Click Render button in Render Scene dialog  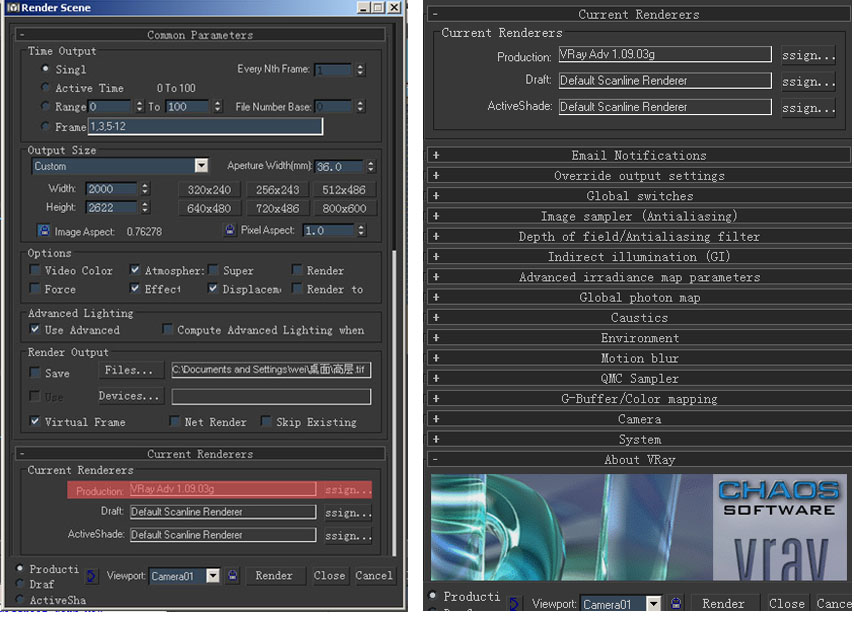pos(274,575)
